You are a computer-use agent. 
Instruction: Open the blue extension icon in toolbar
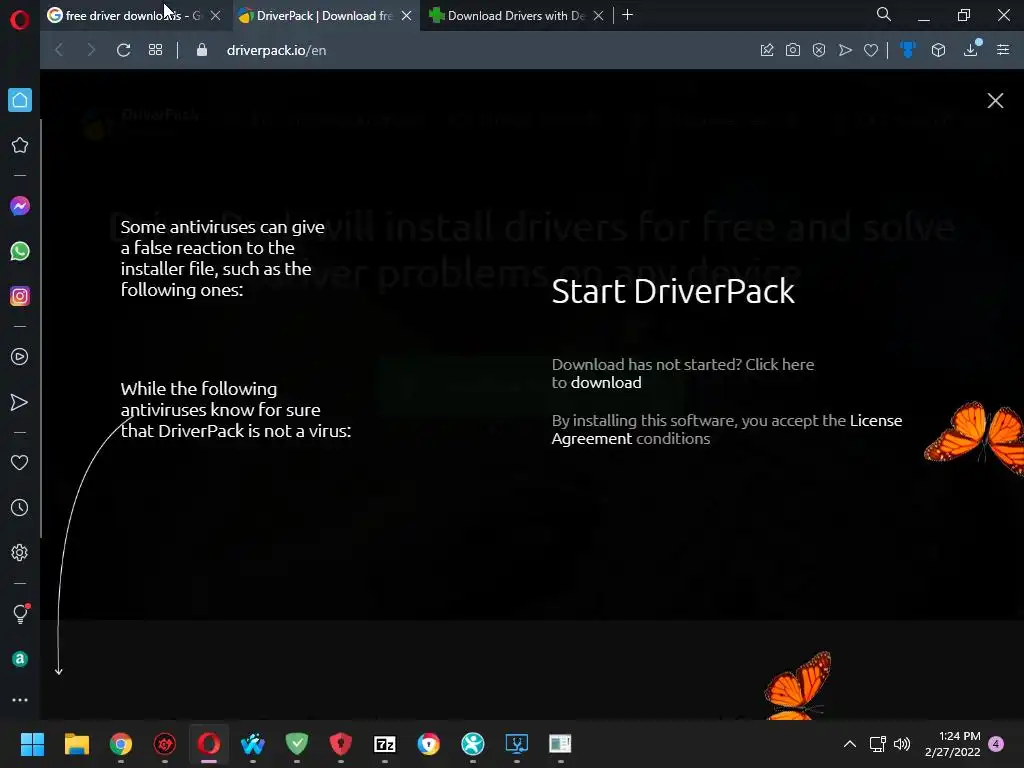(908, 50)
